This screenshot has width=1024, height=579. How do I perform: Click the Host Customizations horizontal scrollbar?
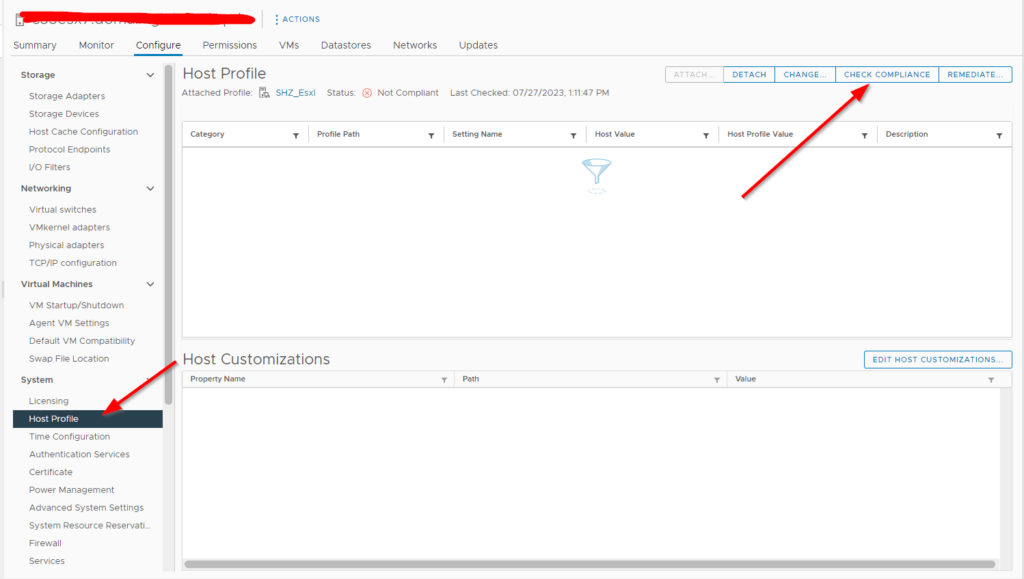pos(590,564)
